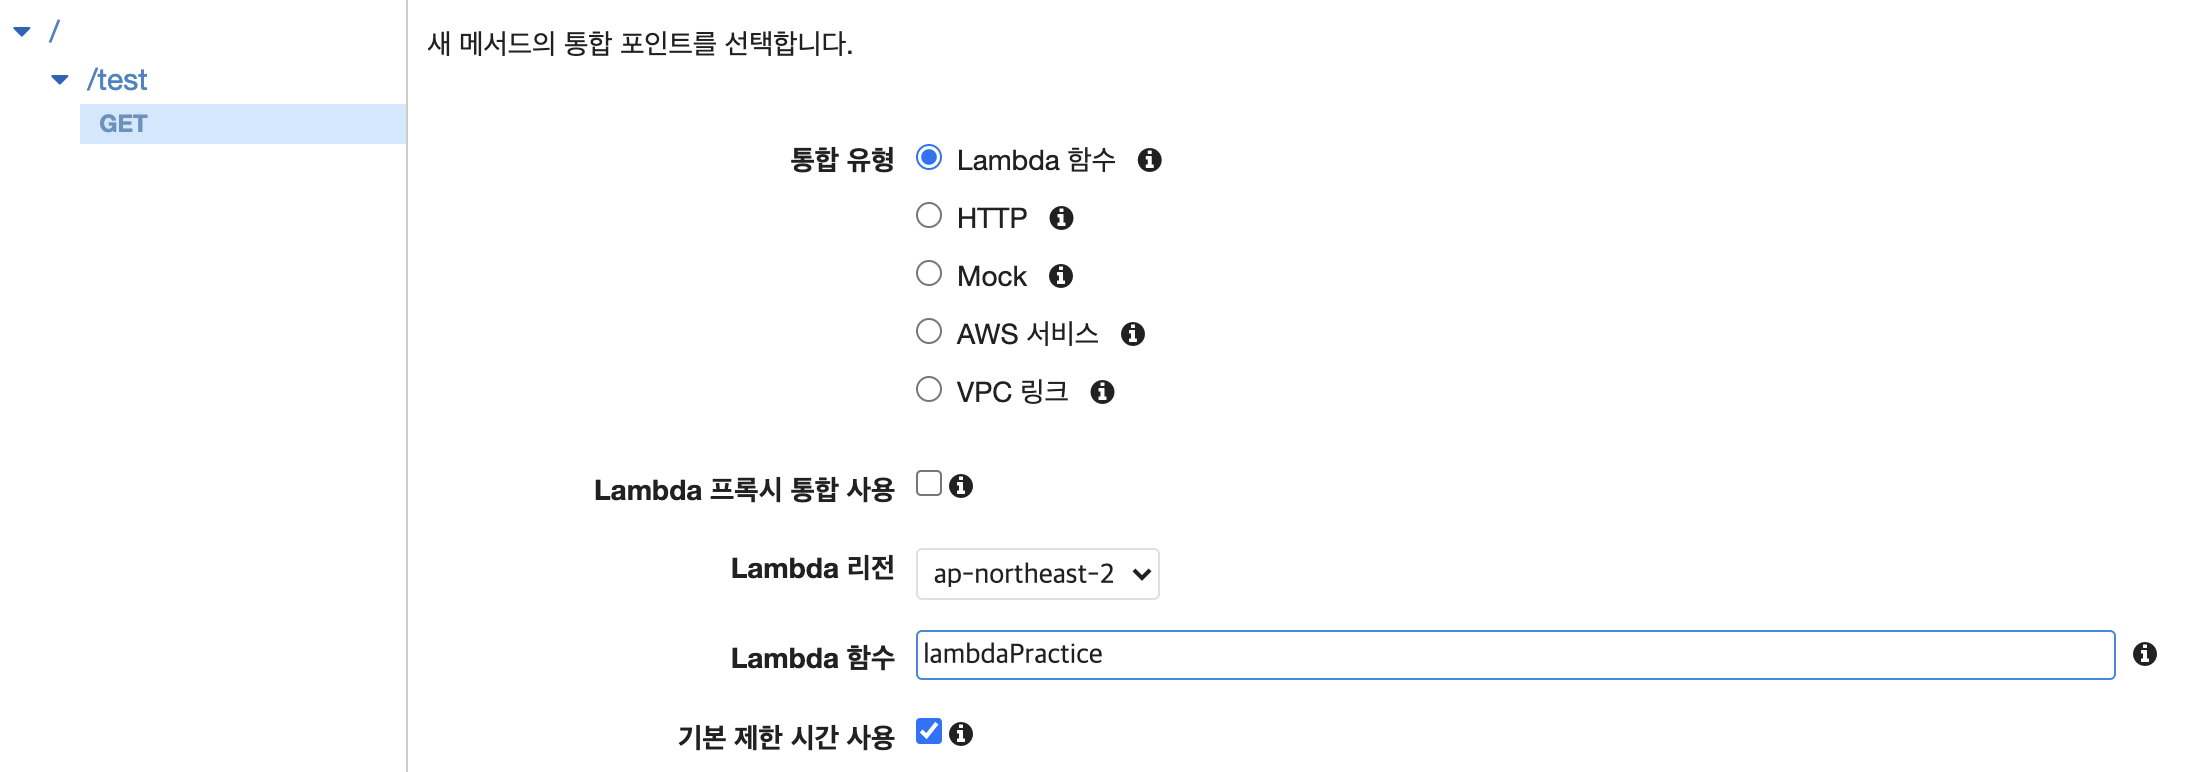Choose VPC 링크 integration type
The width and height of the screenshot is (2194, 772).
929,390
